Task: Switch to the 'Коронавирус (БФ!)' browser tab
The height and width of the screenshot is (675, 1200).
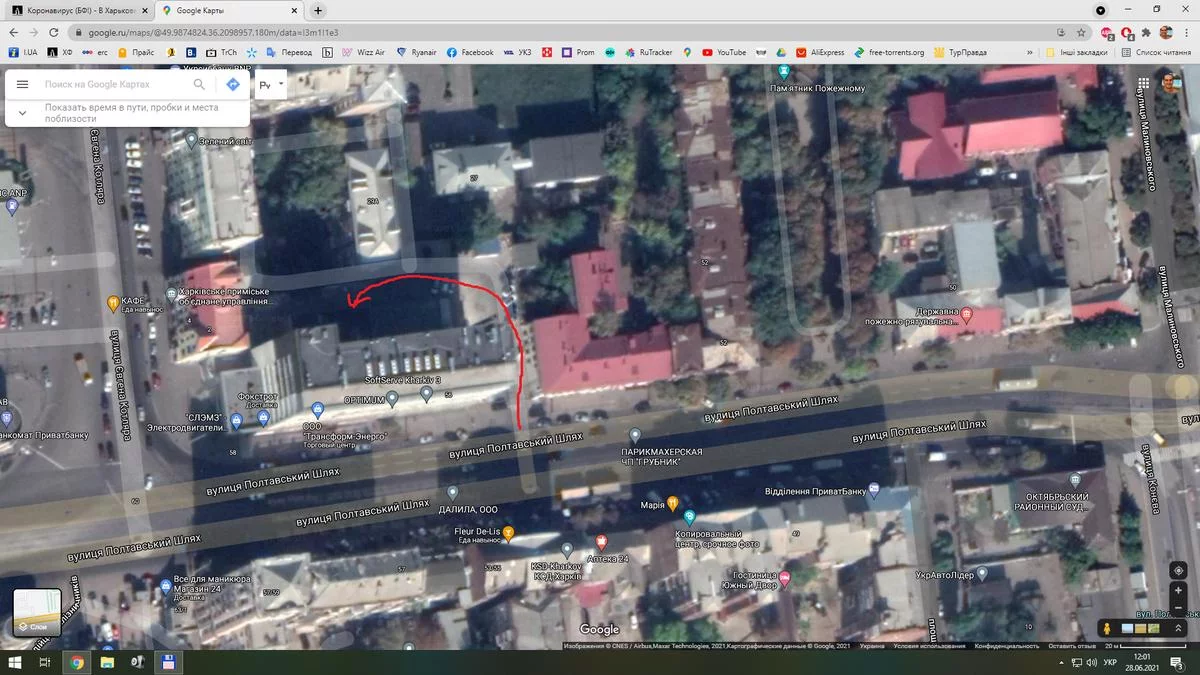Action: coord(78,11)
